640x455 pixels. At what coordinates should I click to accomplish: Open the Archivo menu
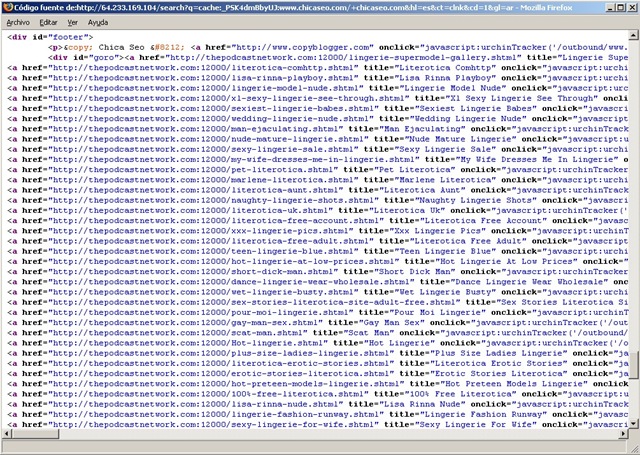point(18,23)
